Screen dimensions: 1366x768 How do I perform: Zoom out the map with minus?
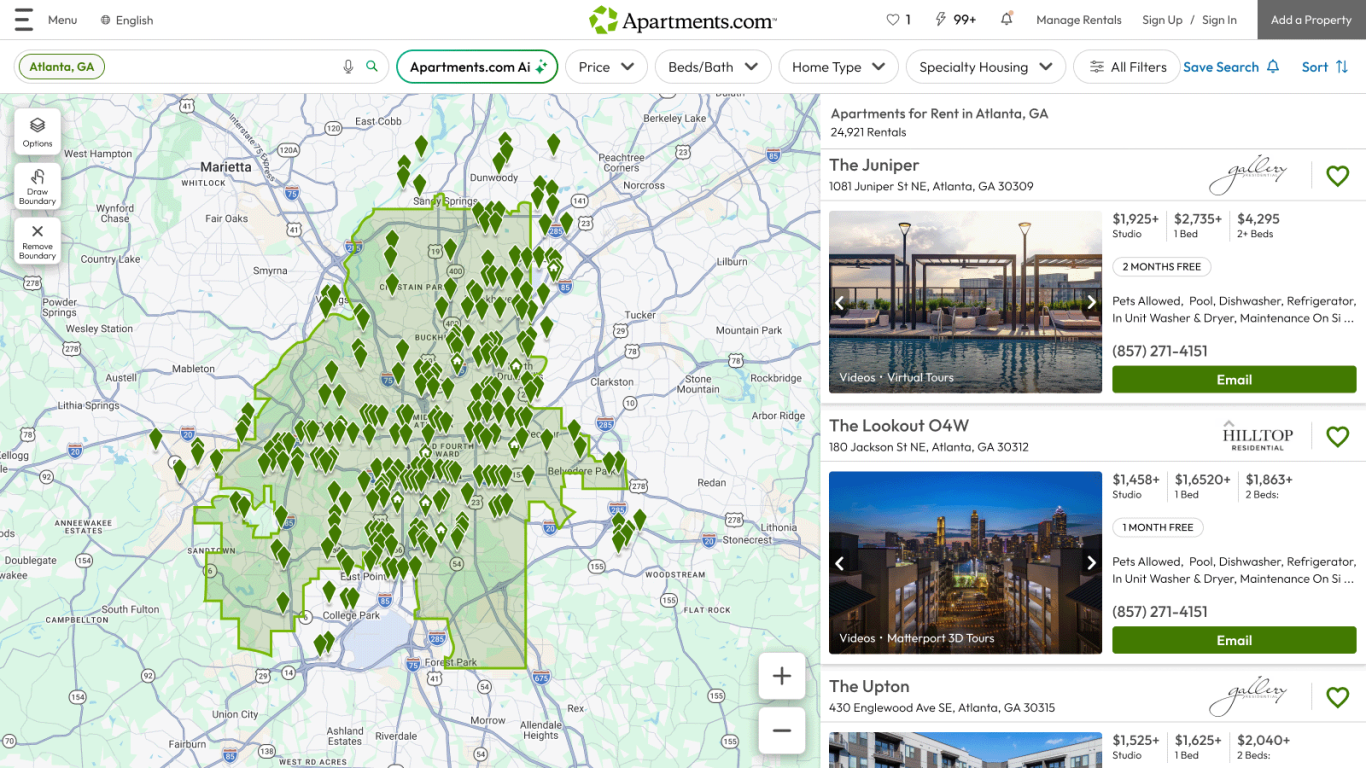[x=782, y=730]
